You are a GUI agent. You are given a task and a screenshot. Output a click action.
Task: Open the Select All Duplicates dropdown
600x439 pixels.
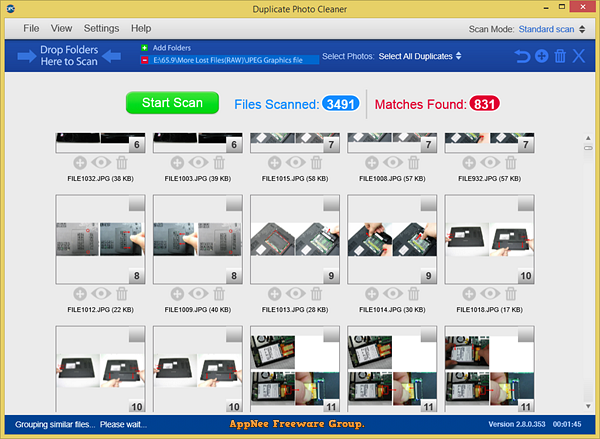click(420, 56)
